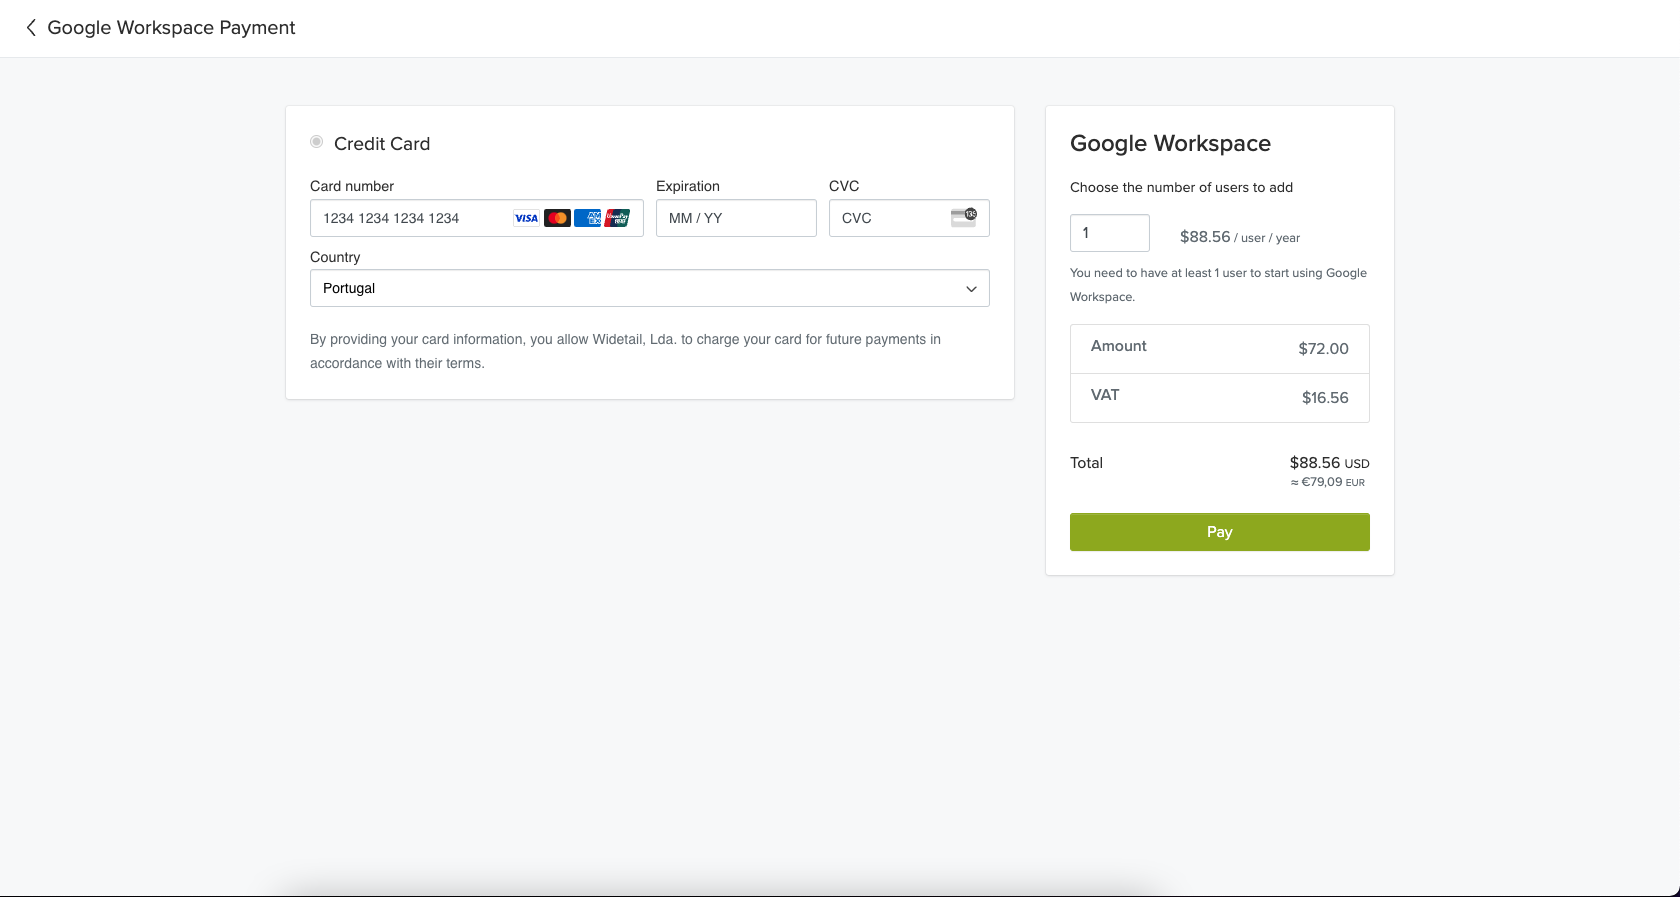Viewport: 1680px width, 897px height.
Task: Click the CVC hint card icon
Action: pos(963,217)
